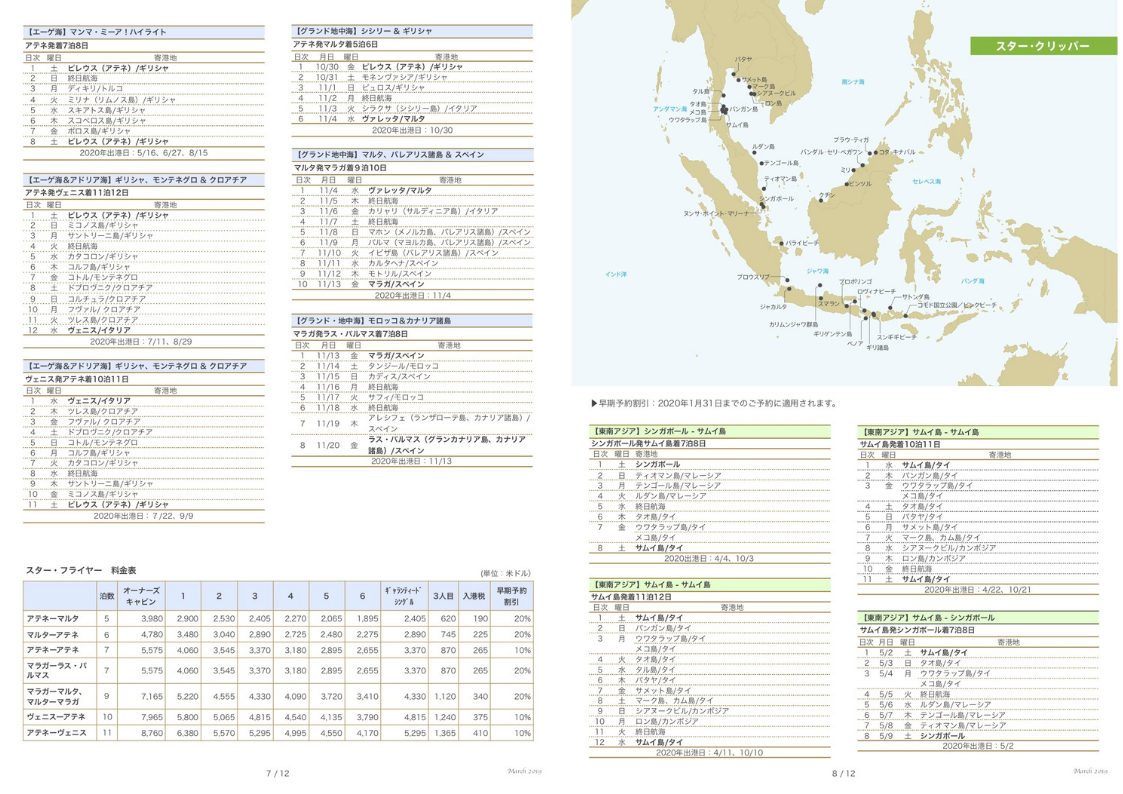Select the '入港税' column header
The image size is (1123, 794).
pyautogui.click(x=473, y=596)
